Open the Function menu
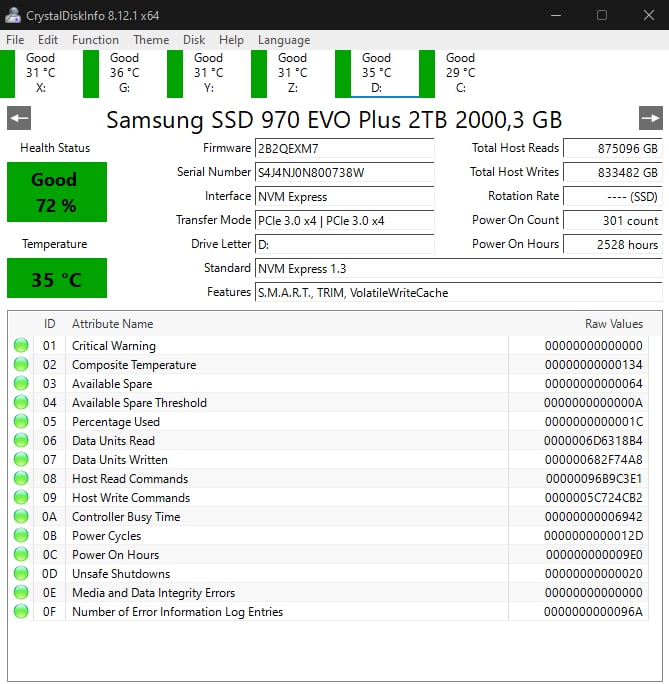 95,40
